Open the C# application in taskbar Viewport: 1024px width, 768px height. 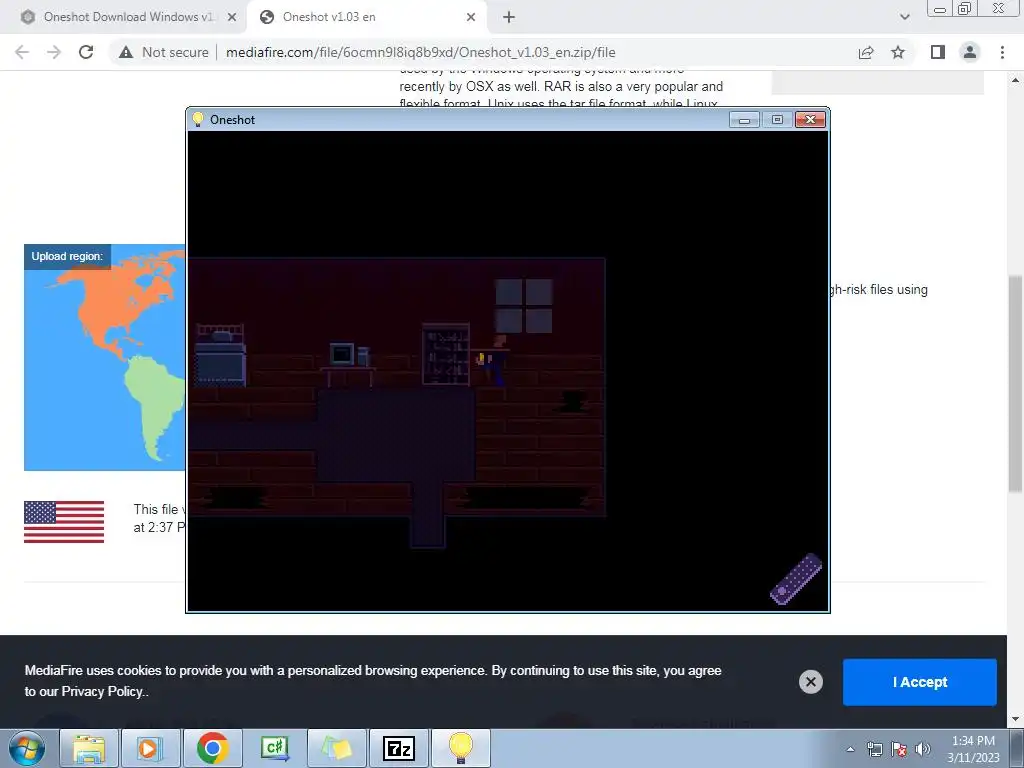click(x=274, y=748)
